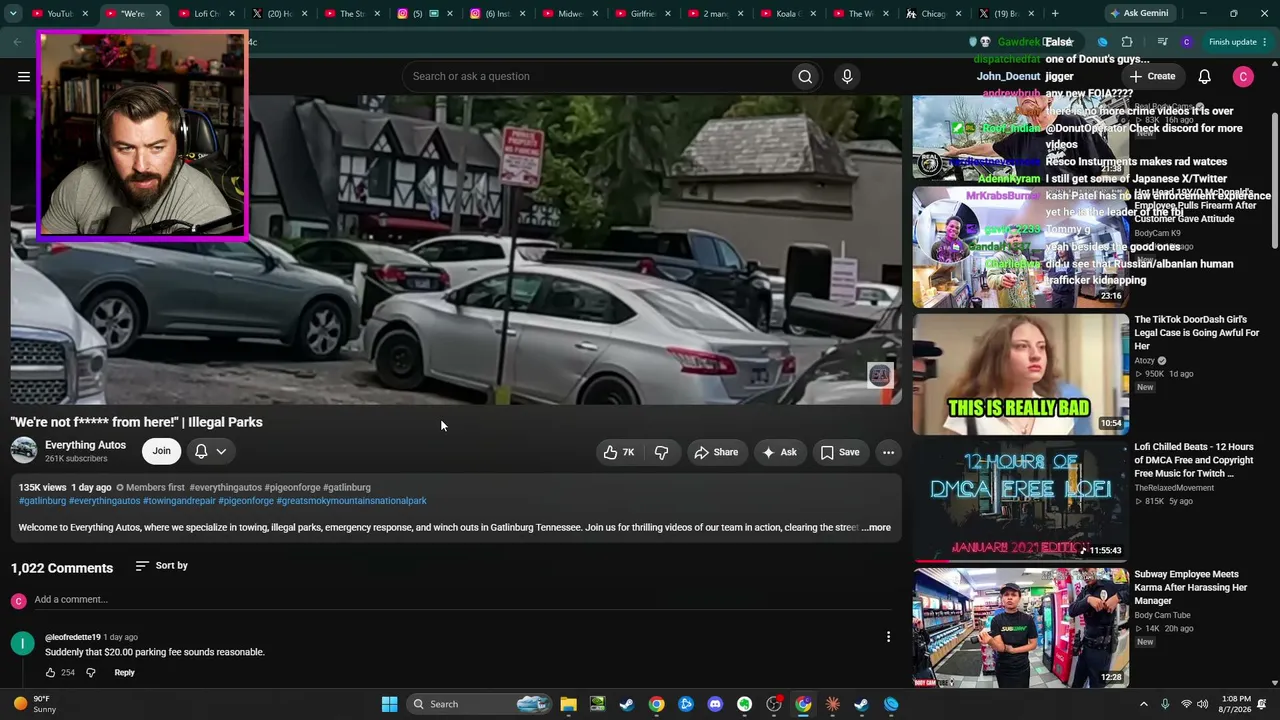Open the Sort by comments dropdown
The height and width of the screenshot is (720, 1280).
pos(161,566)
